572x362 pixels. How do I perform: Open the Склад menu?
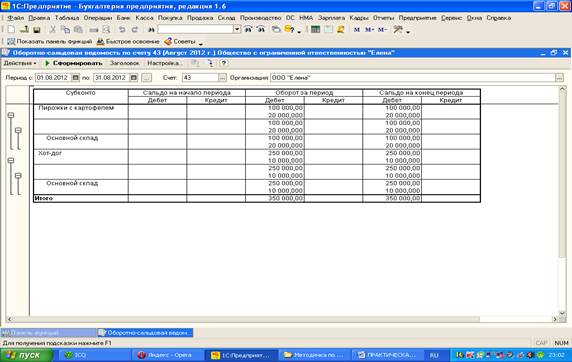point(227,18)
